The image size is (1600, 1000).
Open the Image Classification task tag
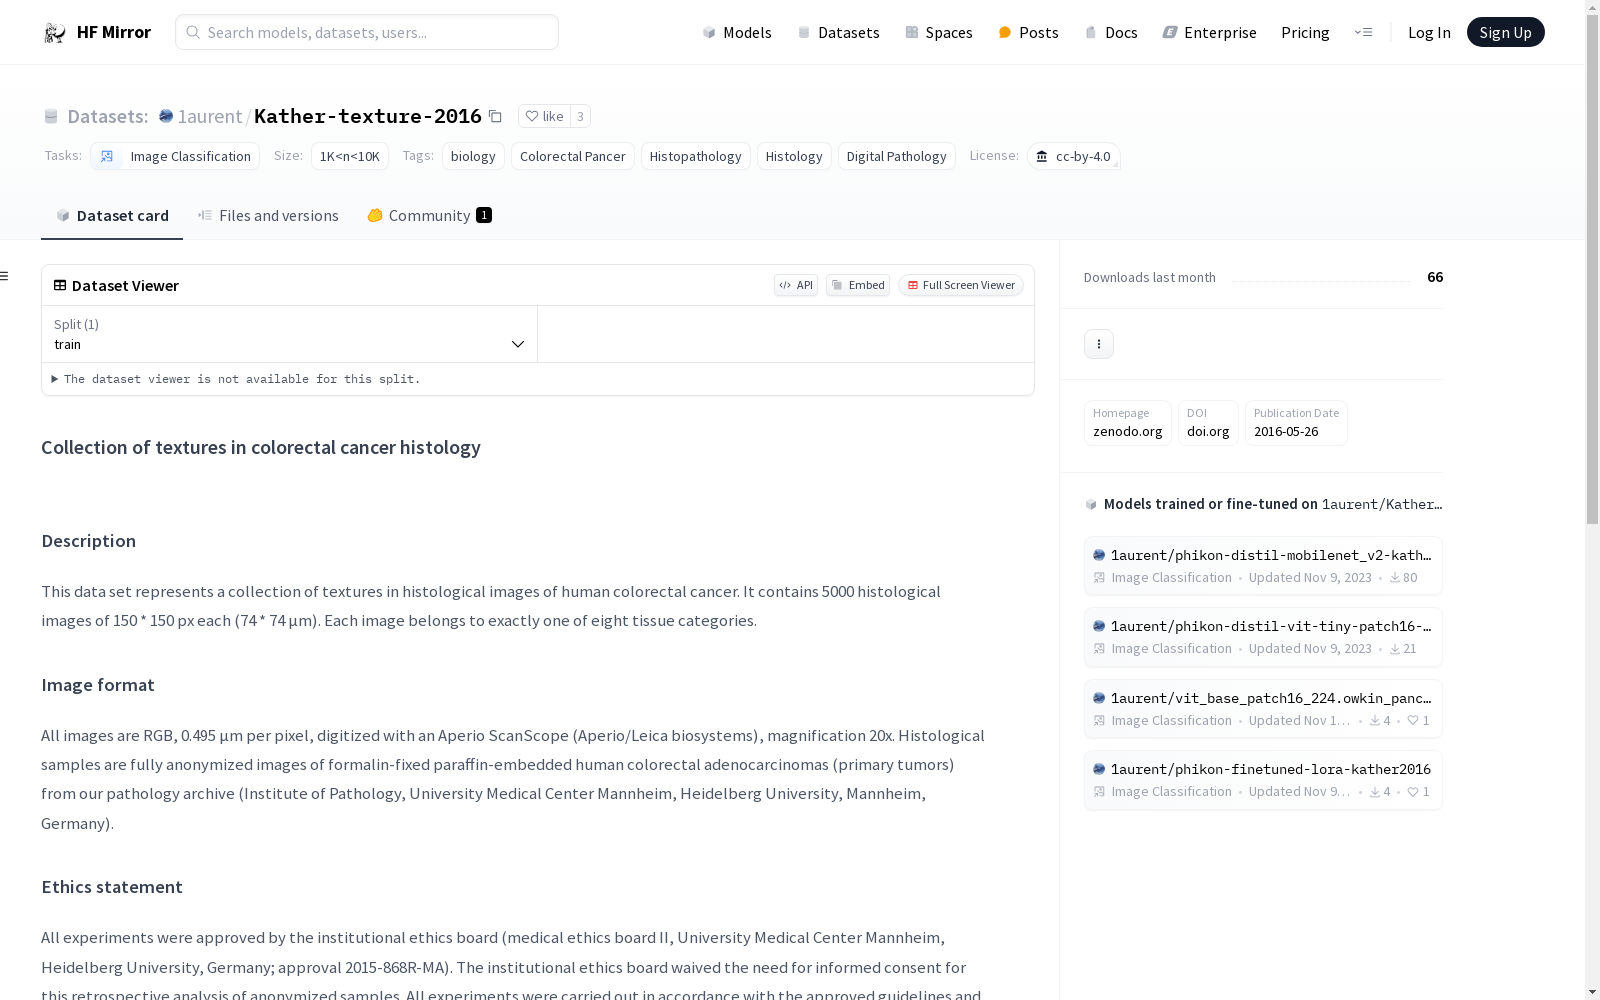coord(175,156)
